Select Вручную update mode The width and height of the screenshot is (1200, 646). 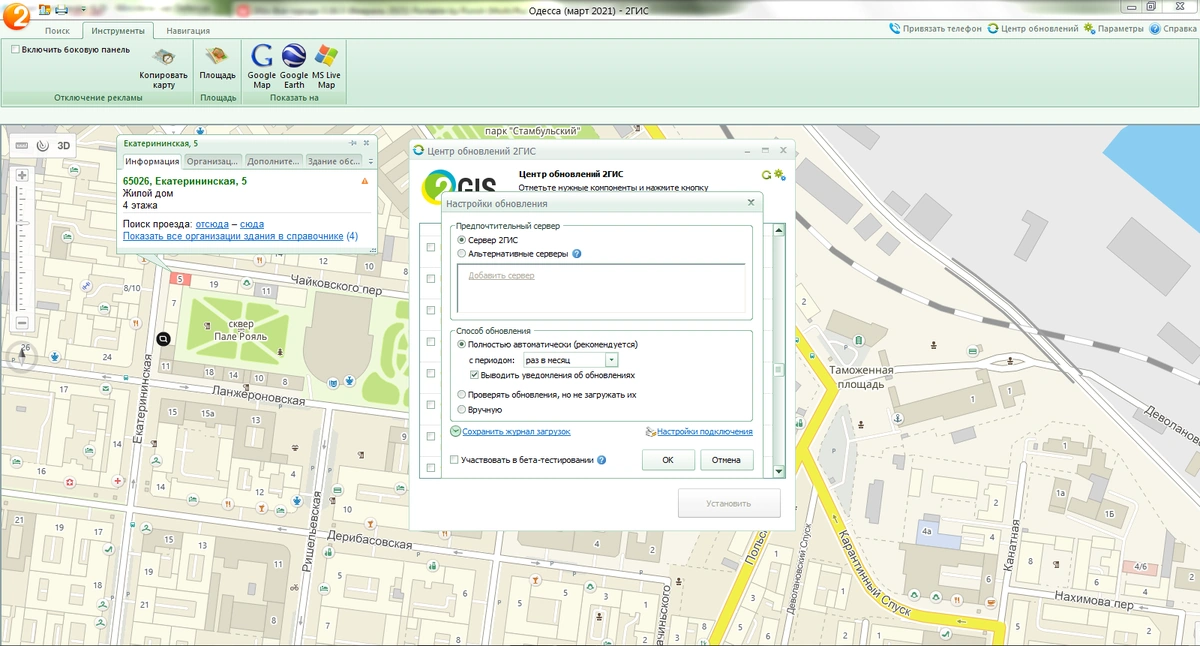click(461, 410)
